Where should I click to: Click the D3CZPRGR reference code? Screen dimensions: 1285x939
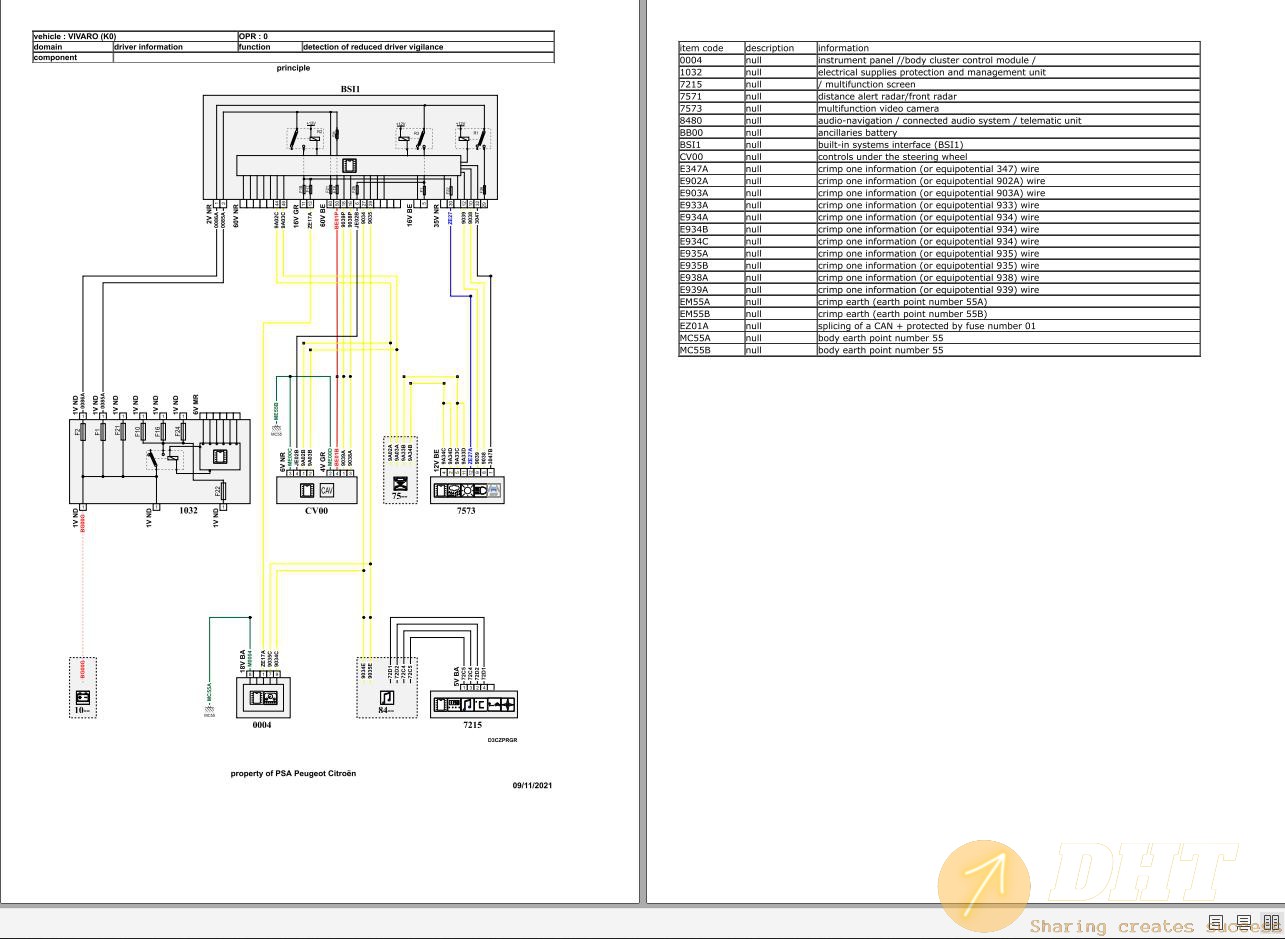click(503, 740)
